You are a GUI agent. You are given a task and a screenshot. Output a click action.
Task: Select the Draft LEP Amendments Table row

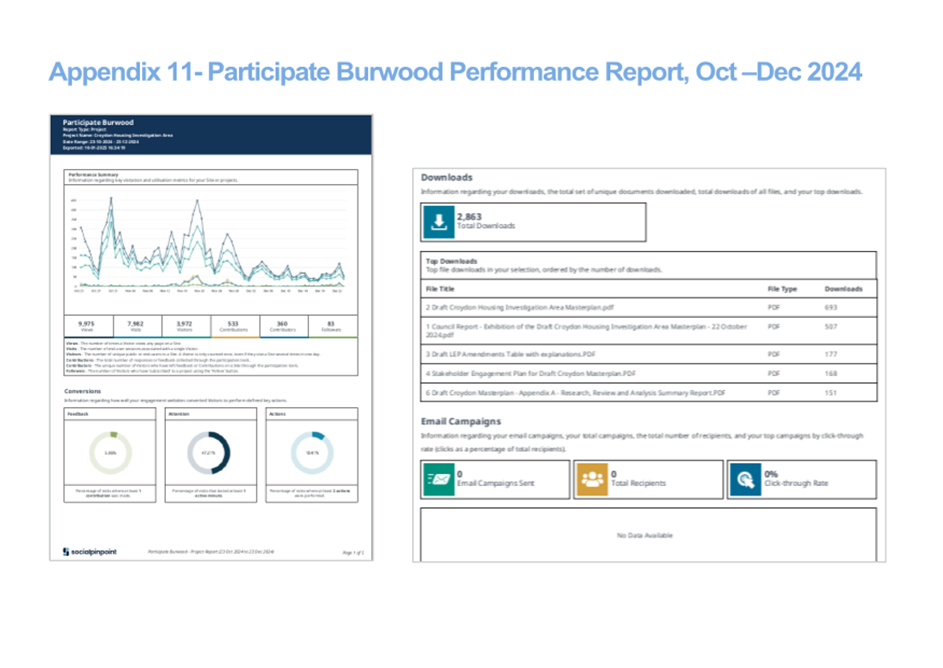pos(649,354)
